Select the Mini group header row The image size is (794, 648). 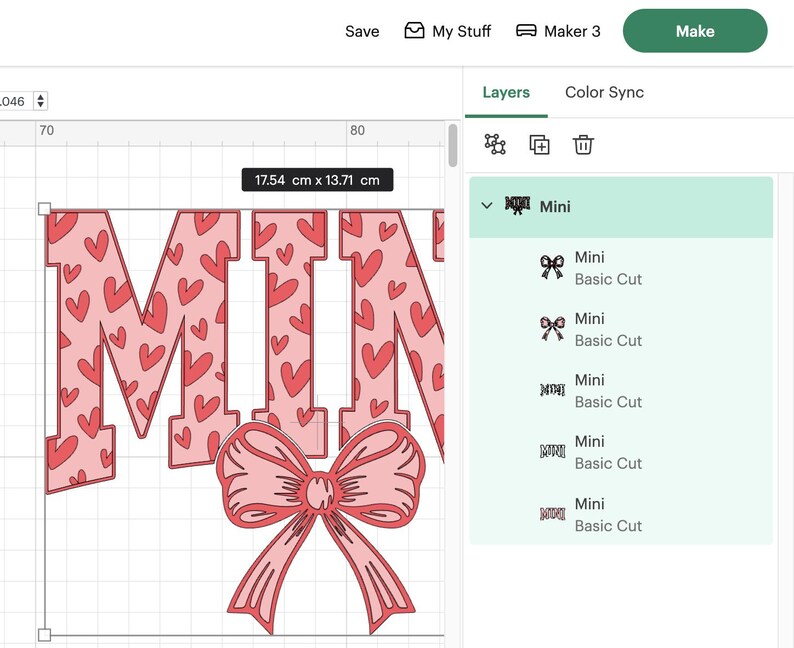pos(621,207)
